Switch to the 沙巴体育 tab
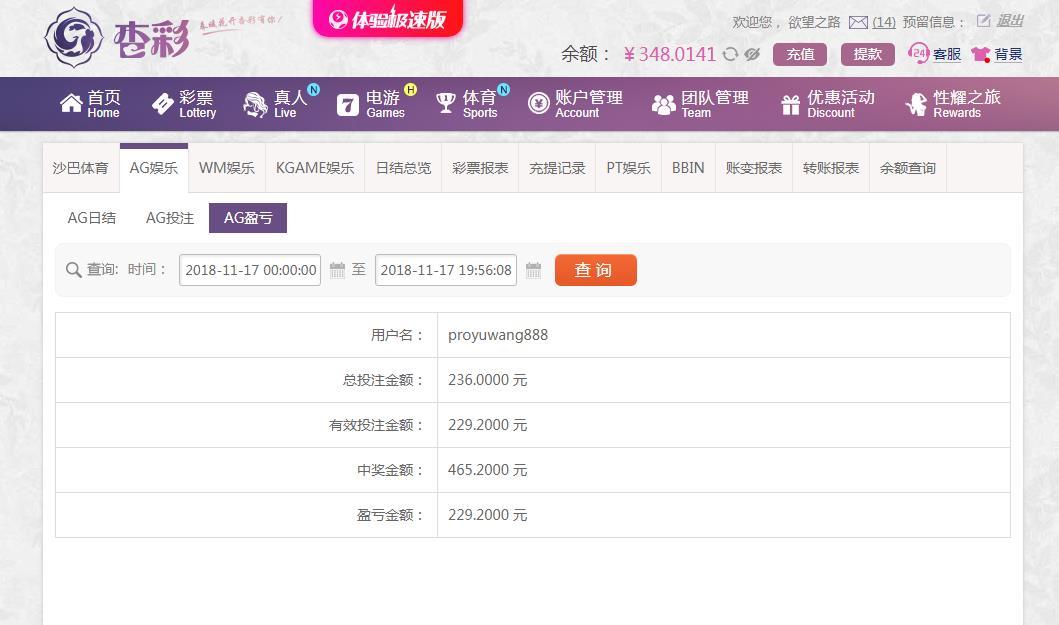 click(x=81, y=168)
